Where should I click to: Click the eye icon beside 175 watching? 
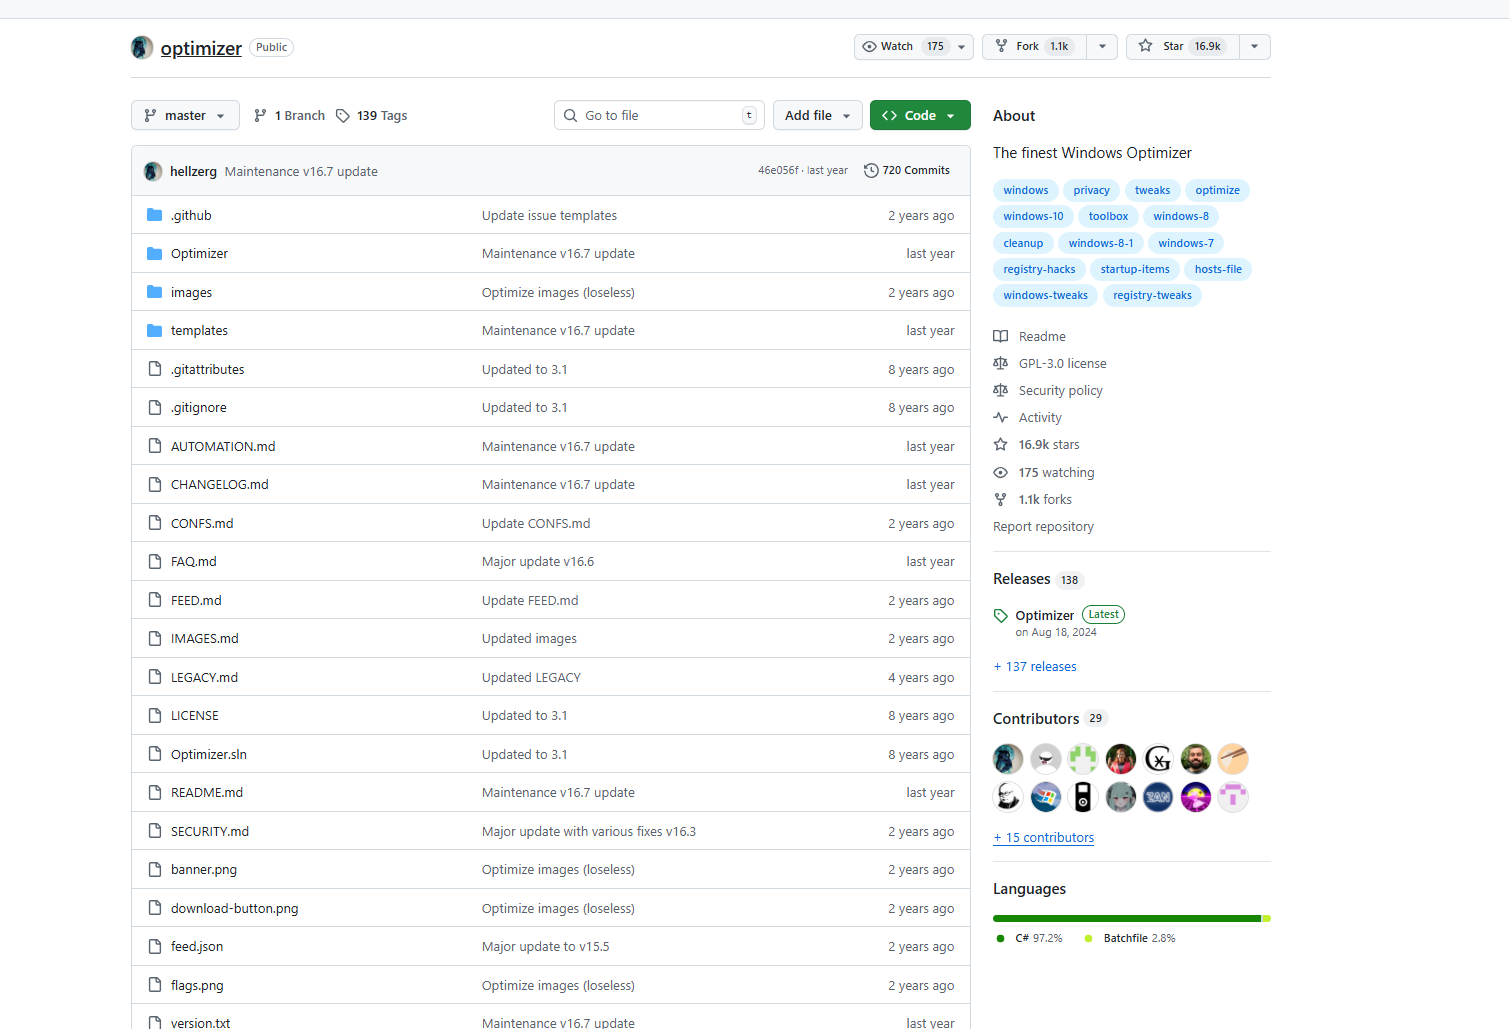pos(1000,473)
